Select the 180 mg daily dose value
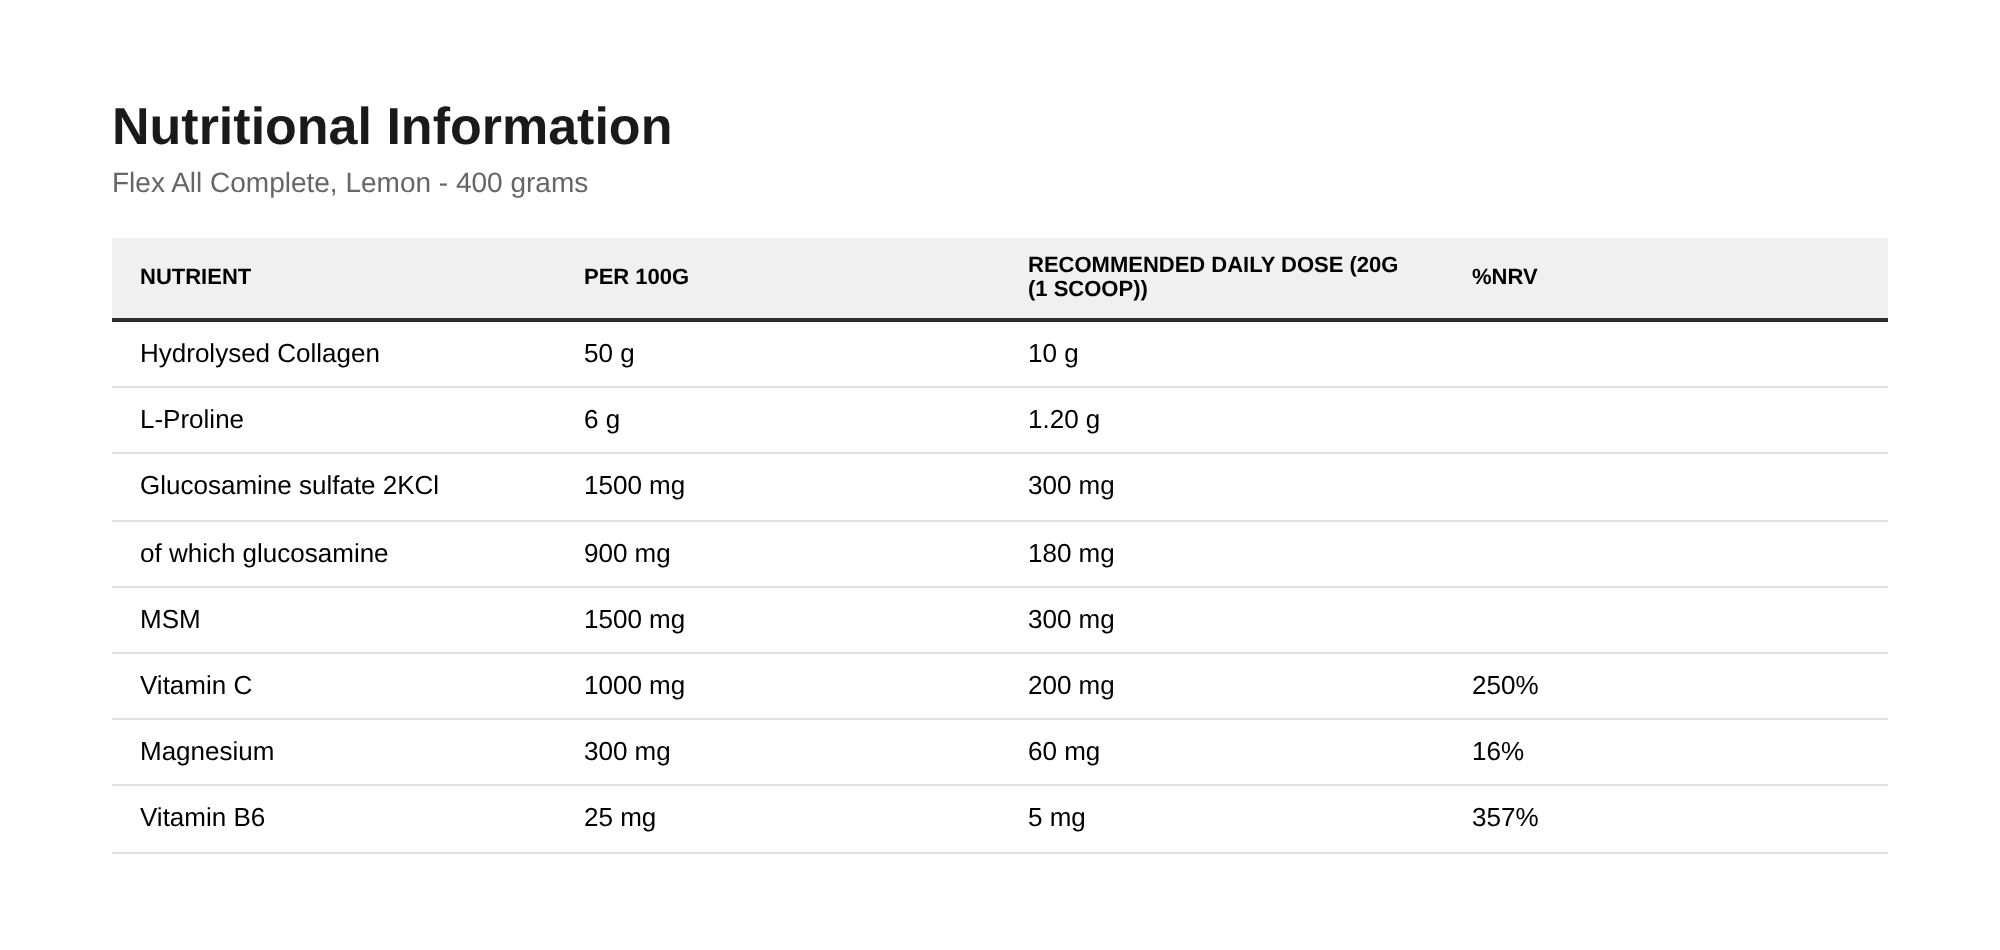Viewport: 2000px width, 950px height. (1071, 554)
